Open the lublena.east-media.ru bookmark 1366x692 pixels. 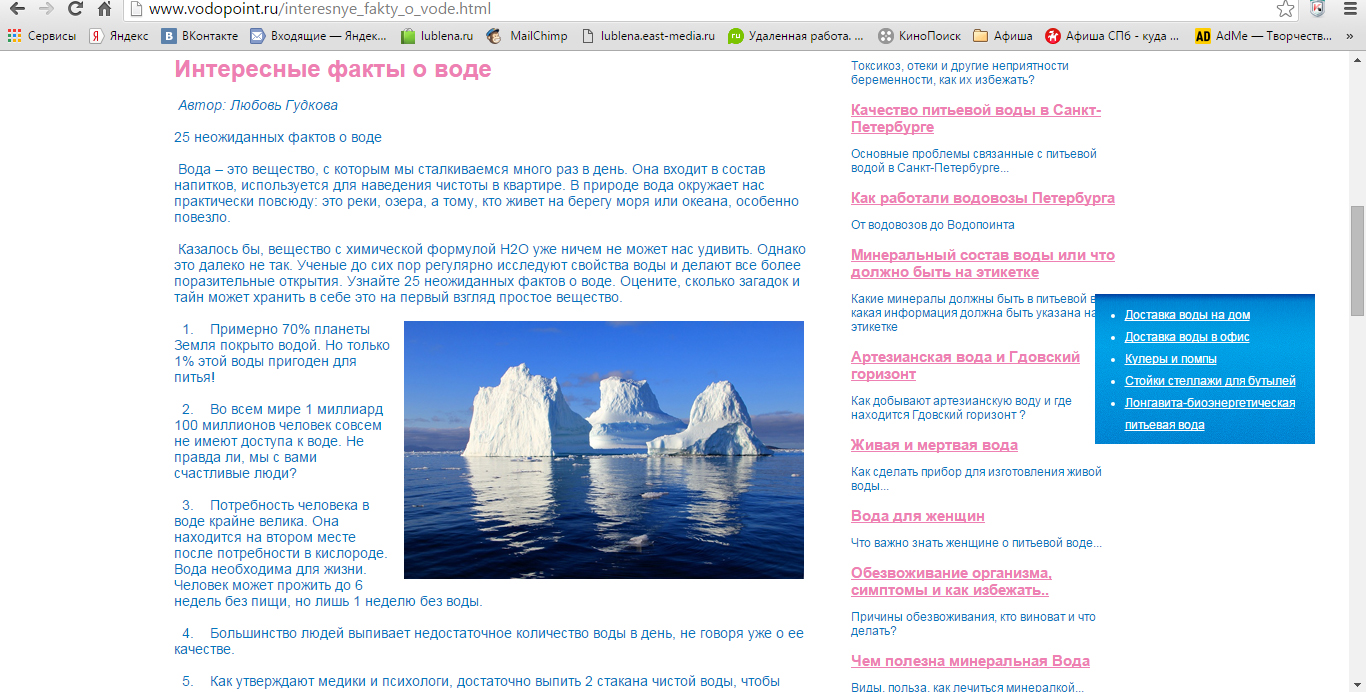[x=648, y=36]
